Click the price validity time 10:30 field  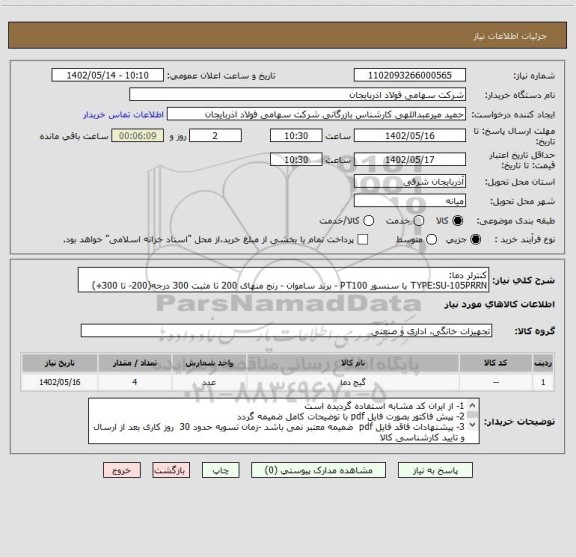pos(296,159)
